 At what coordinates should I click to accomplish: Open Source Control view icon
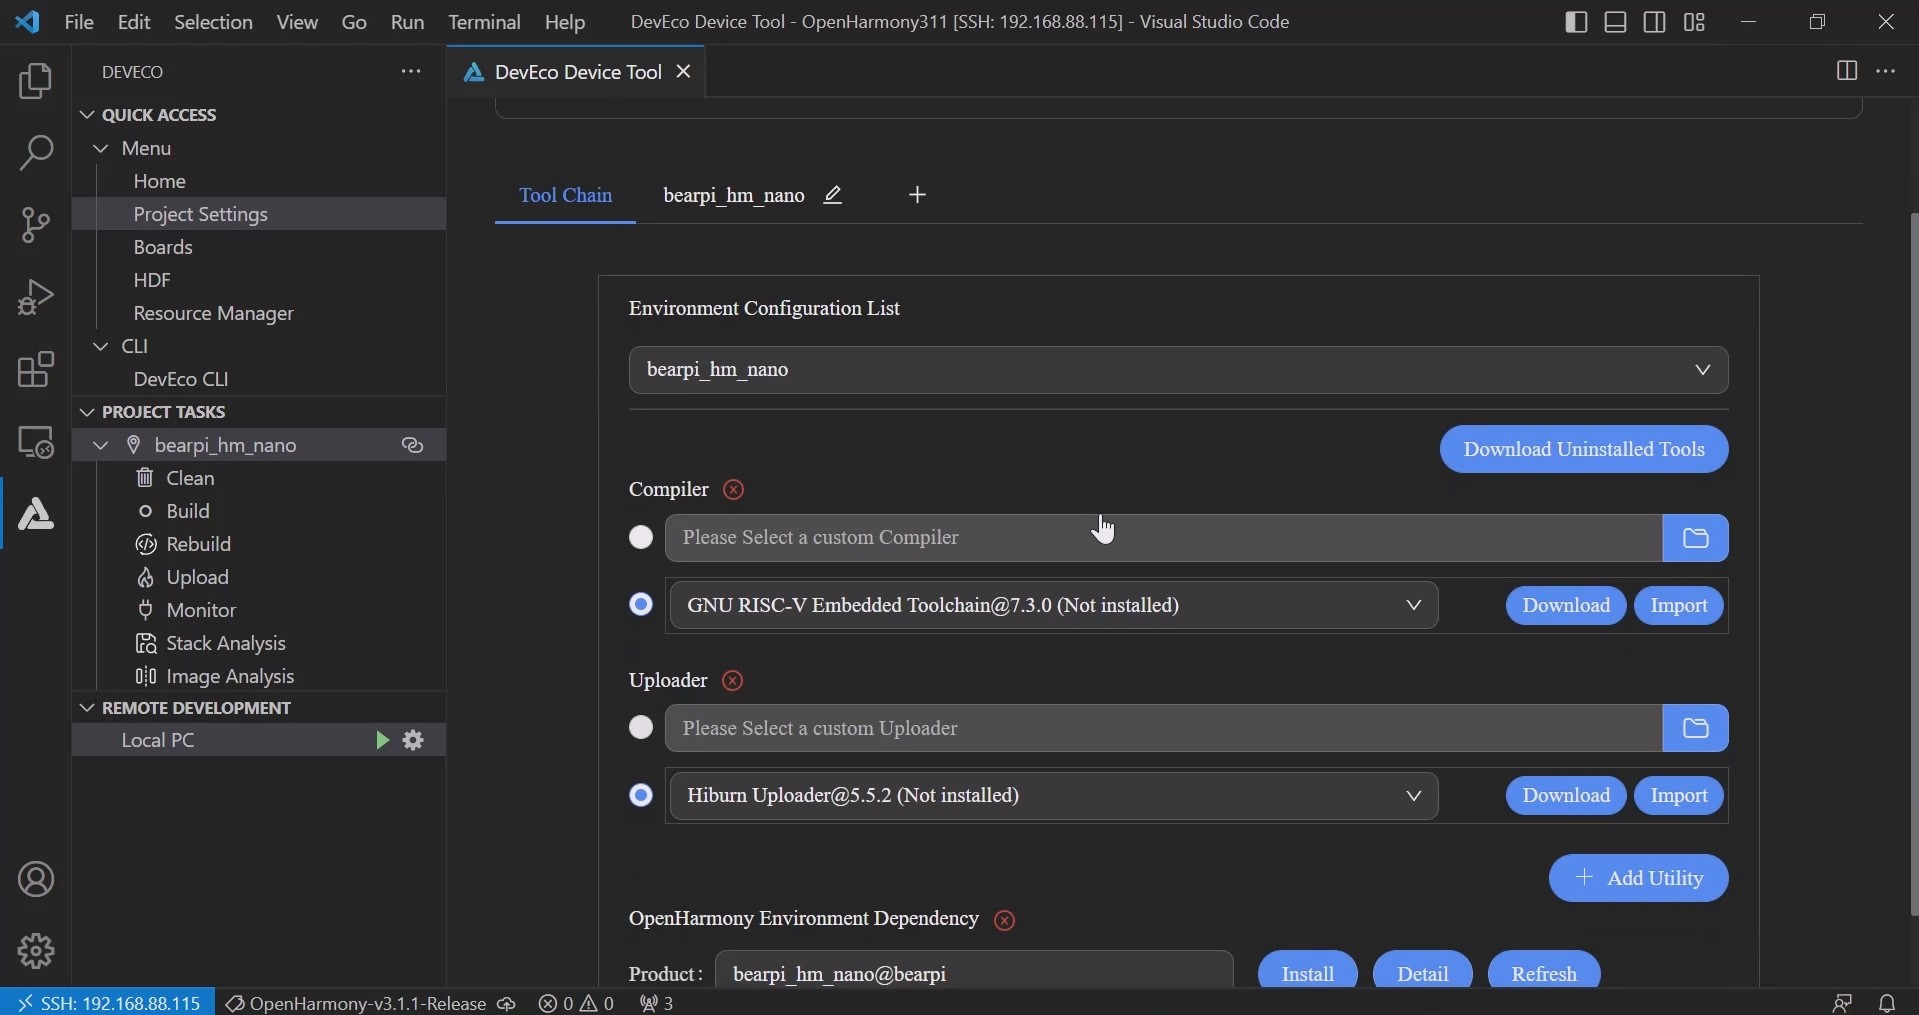(36, 225)
